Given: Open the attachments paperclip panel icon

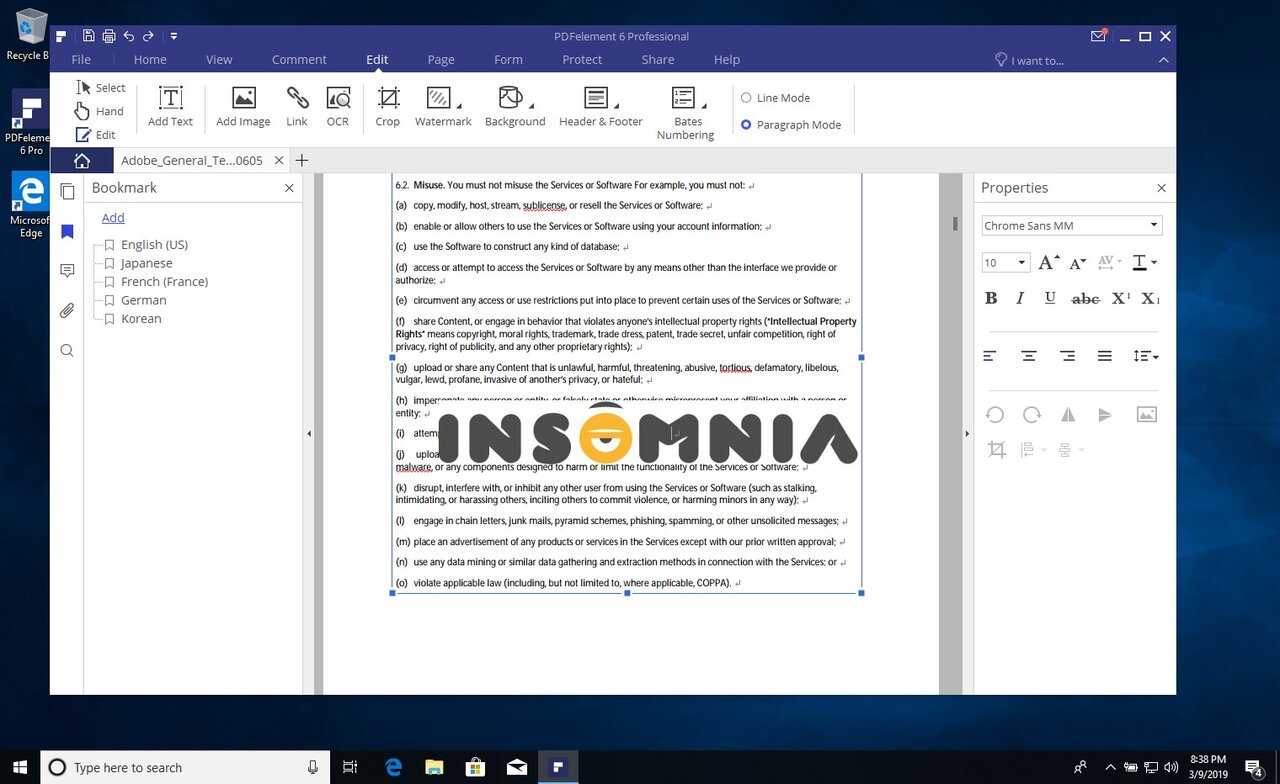Looking at the screenshot, I should tap(67, 311).
